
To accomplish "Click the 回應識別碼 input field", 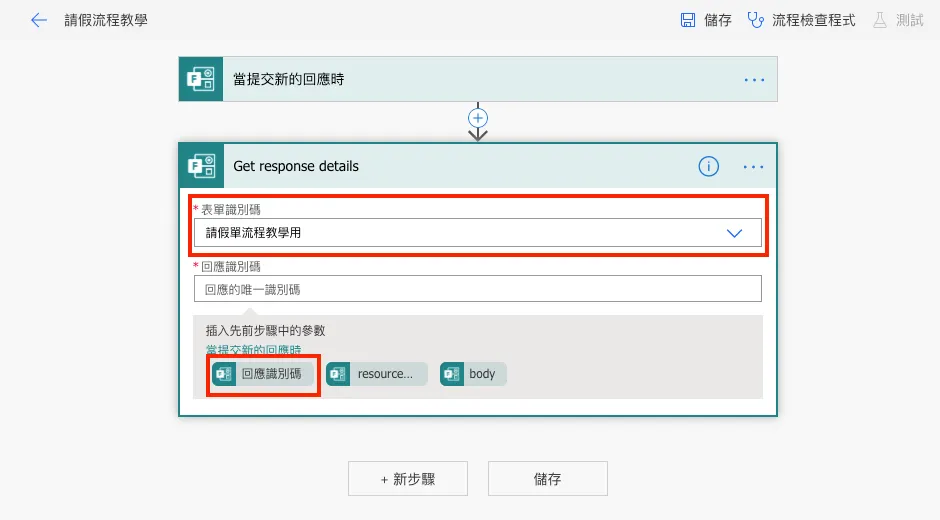I will [478, 289].
